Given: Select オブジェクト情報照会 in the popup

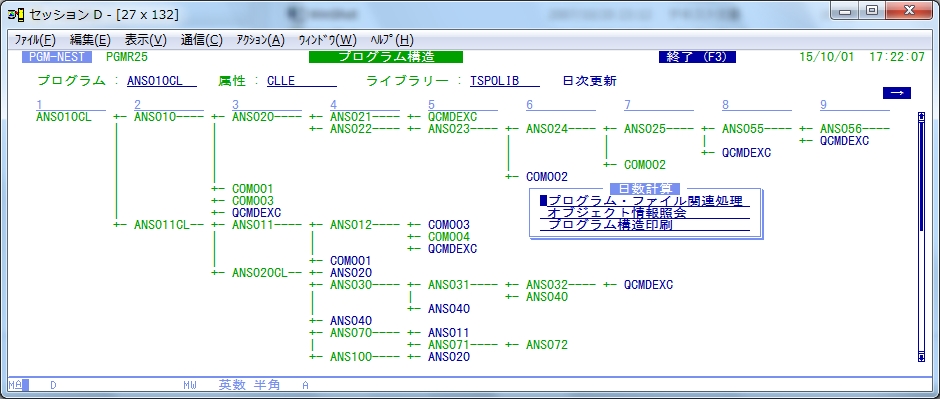Looking at the screenshot, I should (x=645, y=213).
